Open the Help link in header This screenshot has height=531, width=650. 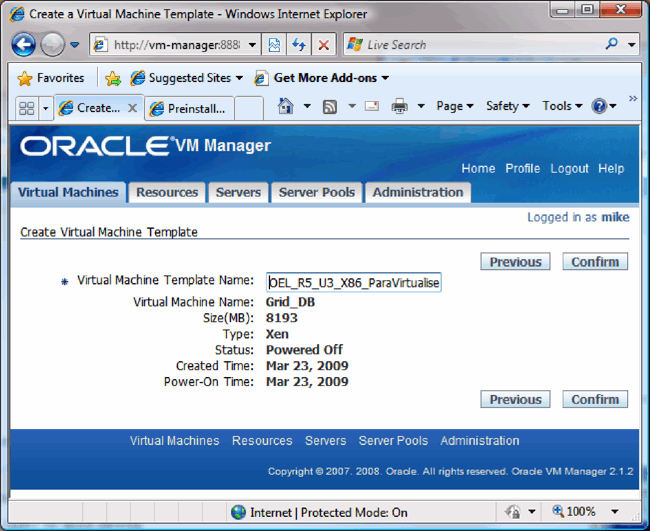[x=611, y=169]
